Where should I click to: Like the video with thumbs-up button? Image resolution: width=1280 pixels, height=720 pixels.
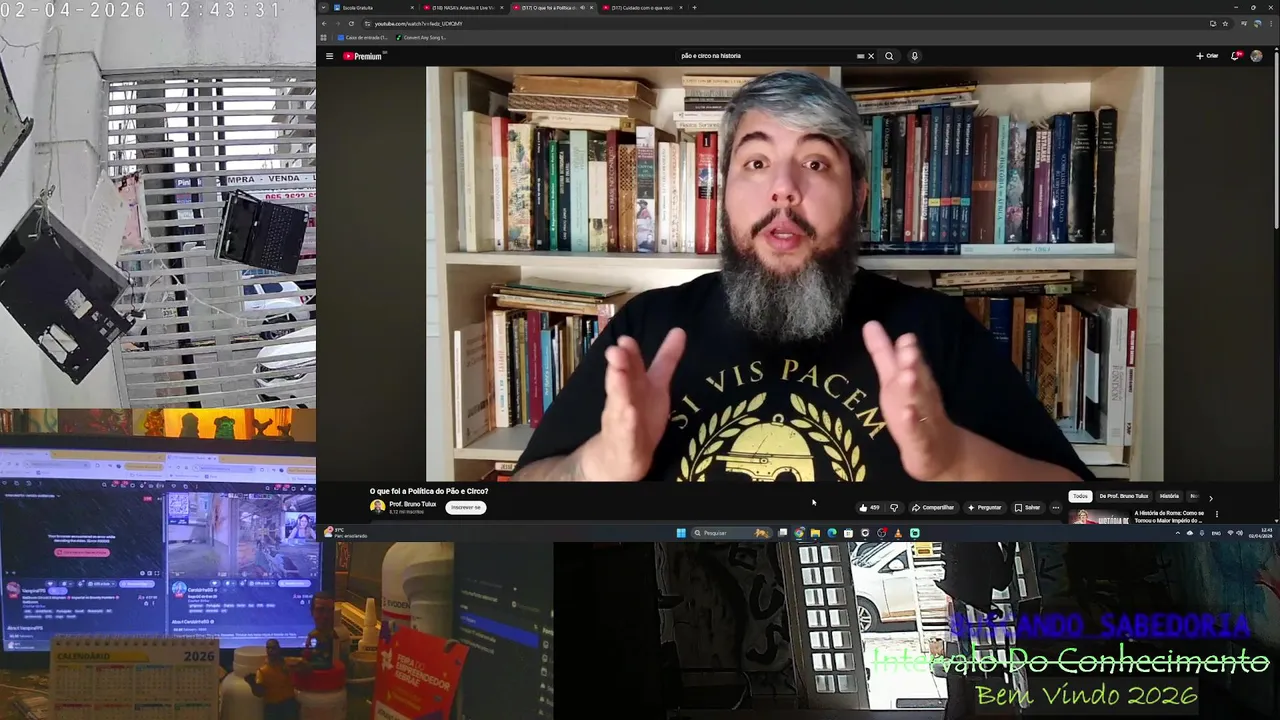(868, 507)
